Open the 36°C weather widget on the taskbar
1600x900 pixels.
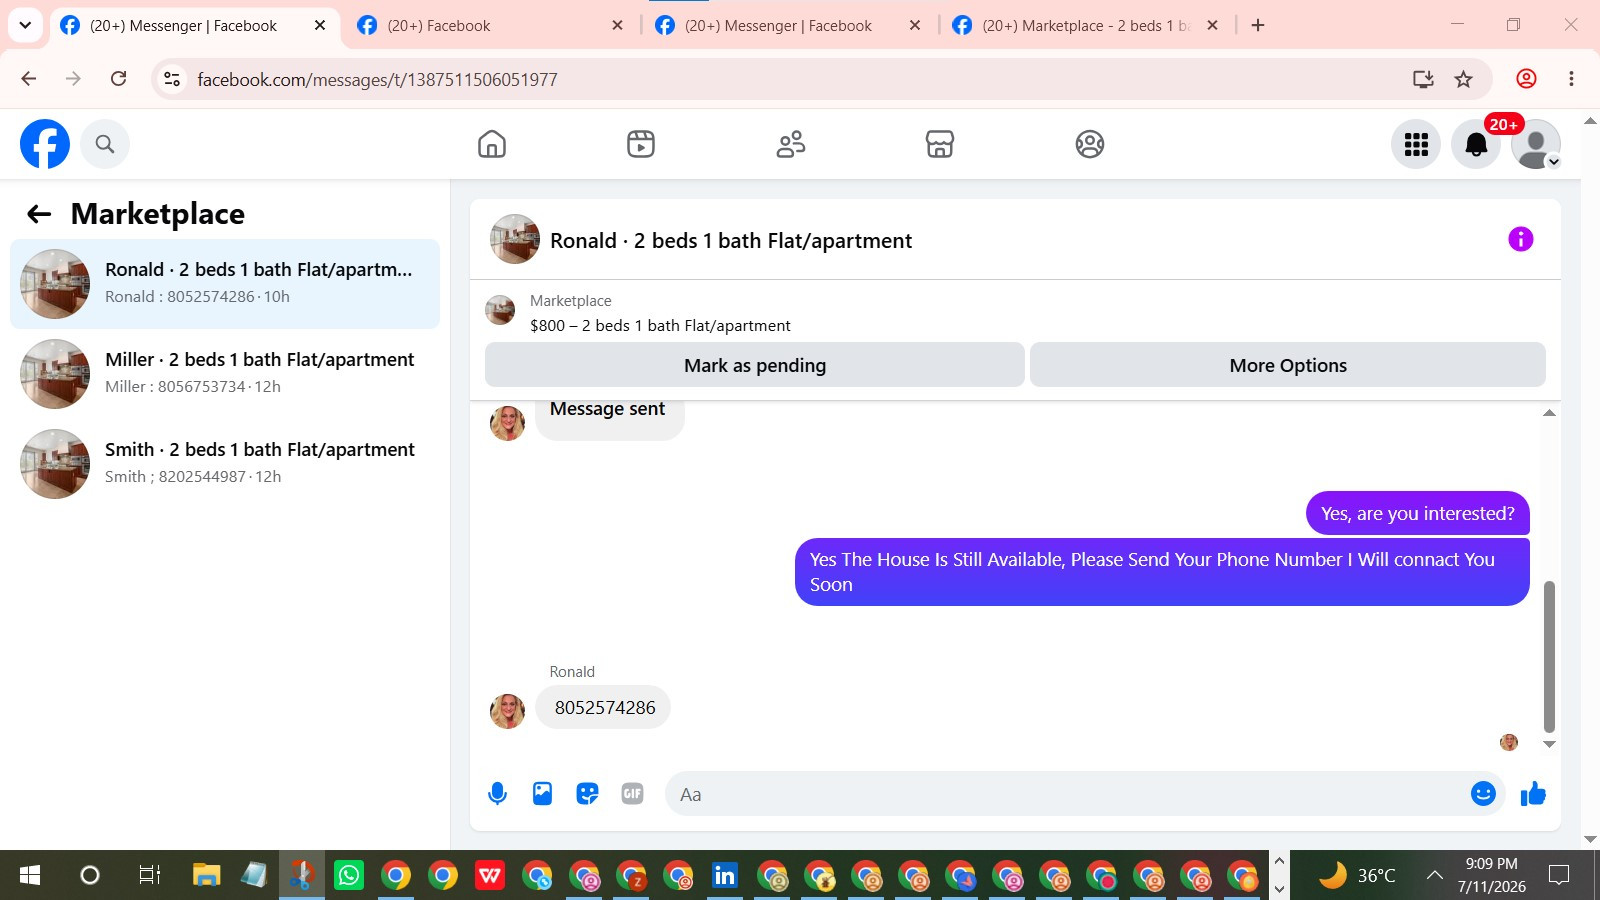click(1356, 876)
